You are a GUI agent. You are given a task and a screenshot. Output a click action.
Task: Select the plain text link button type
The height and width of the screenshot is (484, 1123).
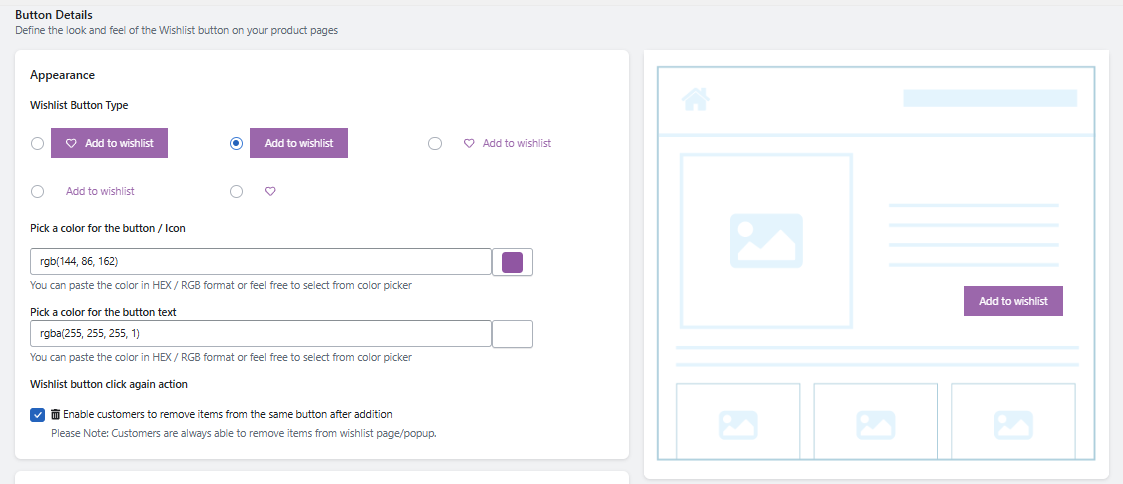(x=38, y=191)
